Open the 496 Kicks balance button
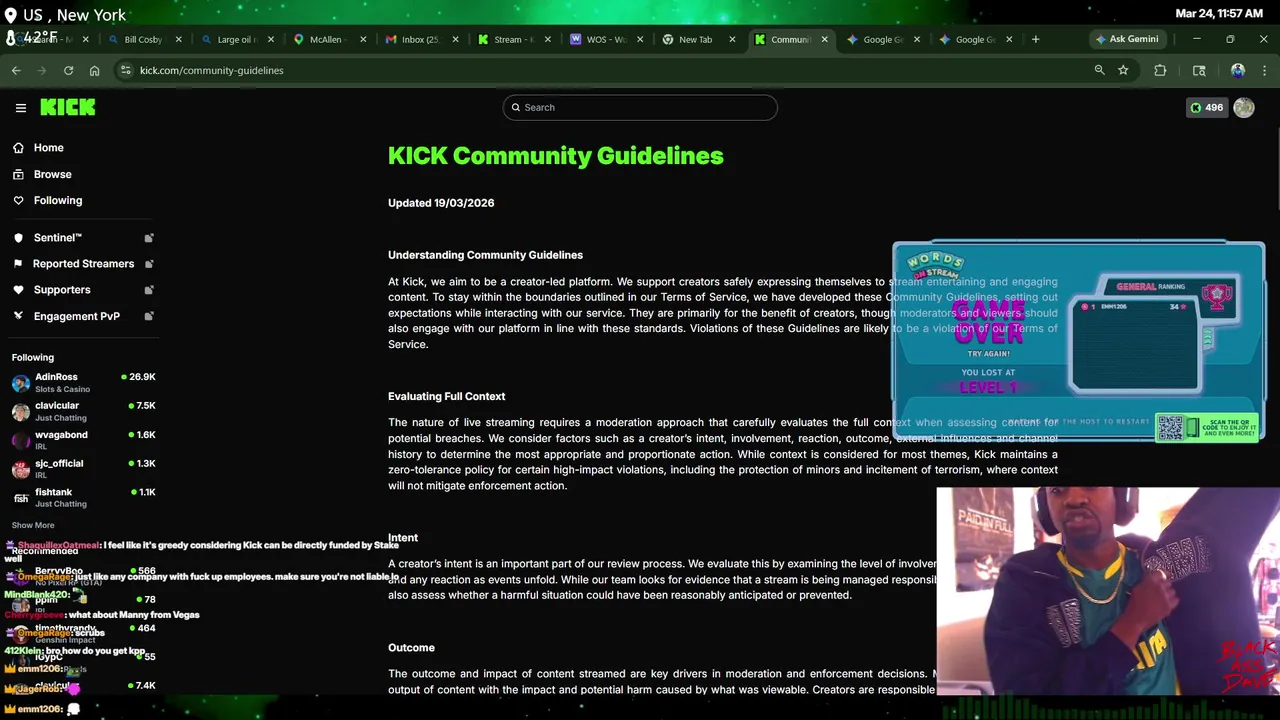 click(x=1206, y=107)
